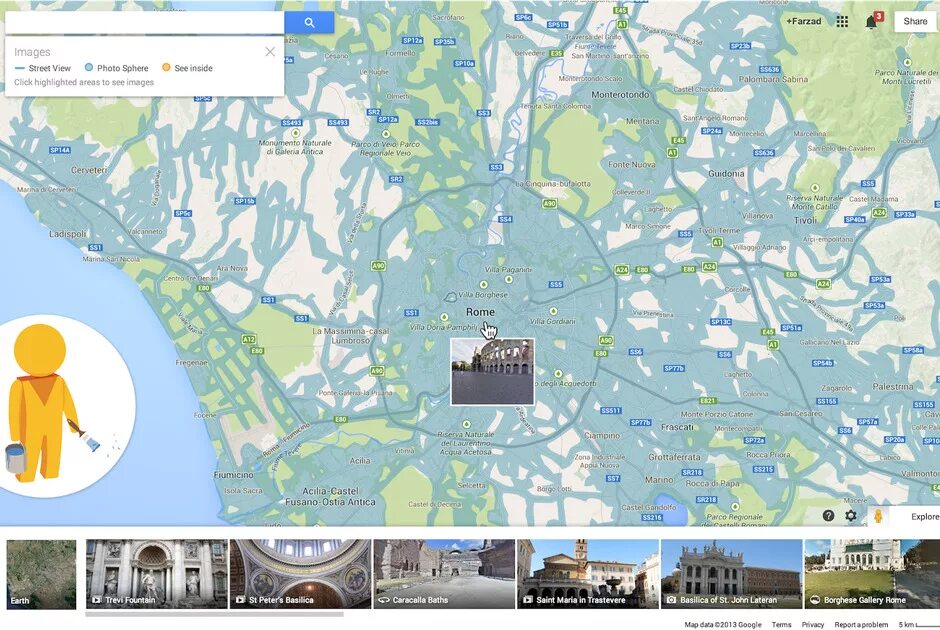Click the Villa Gordiani park marker
940x630 pixels.
point(553,312)
